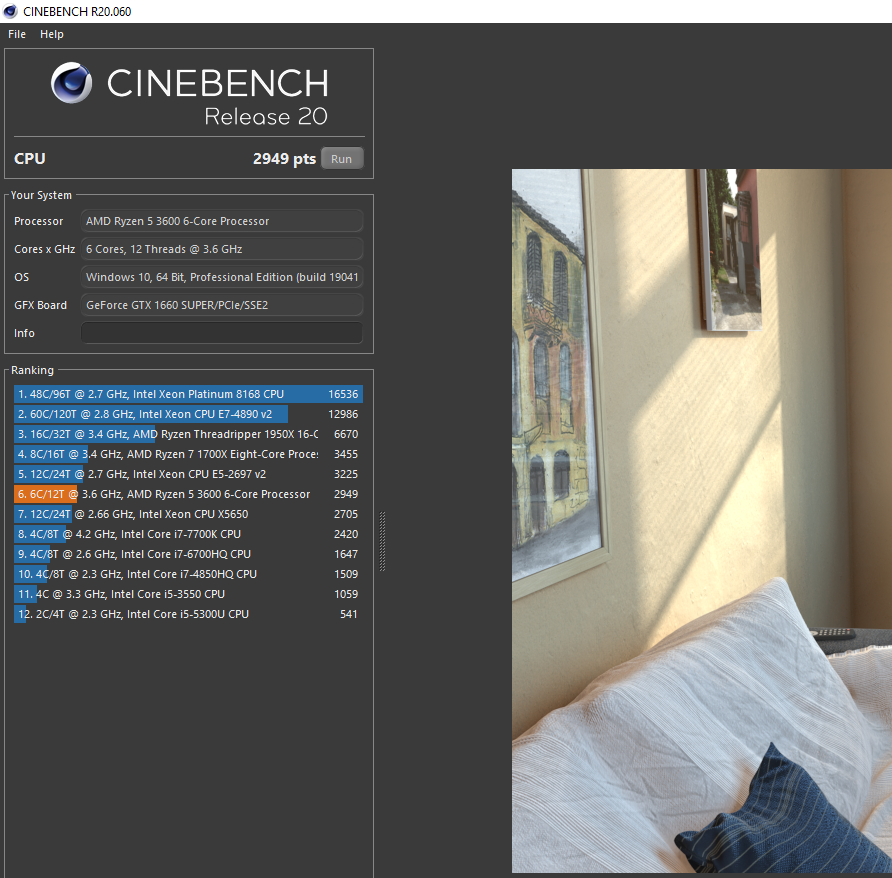Click the empty Info input field
Viewport: 892px width, 878px height.
pos(222,333)
